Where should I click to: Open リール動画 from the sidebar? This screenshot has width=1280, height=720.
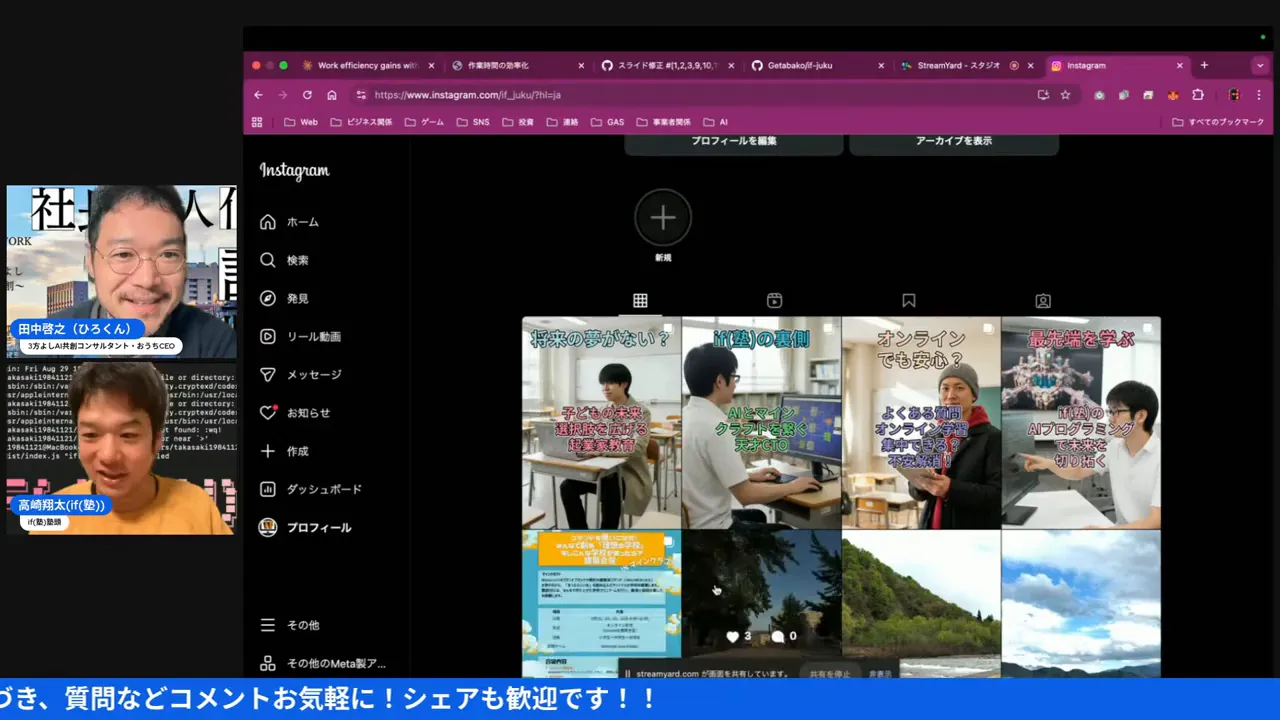[x=268, y=335]
